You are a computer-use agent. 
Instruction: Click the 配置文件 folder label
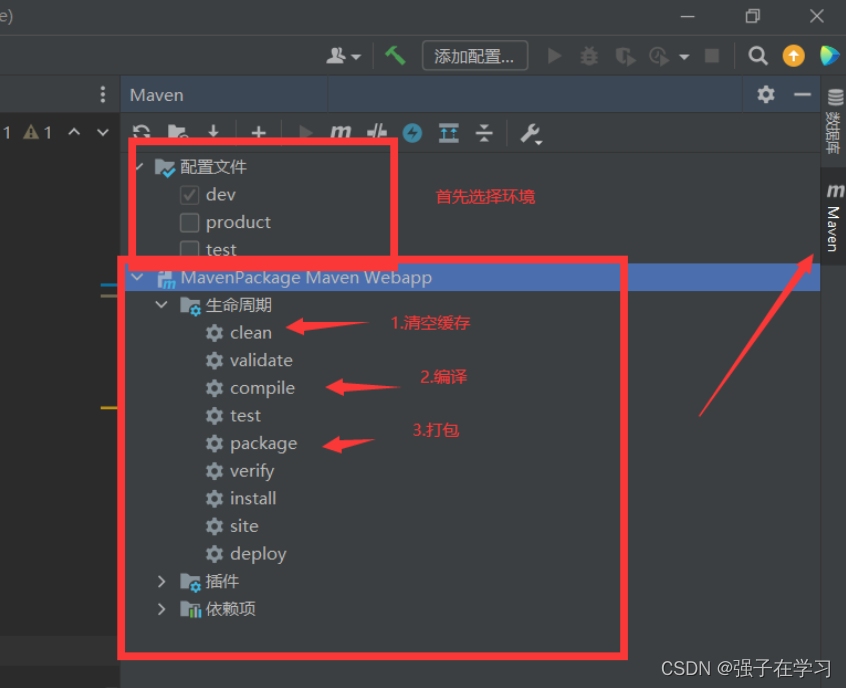213,167
